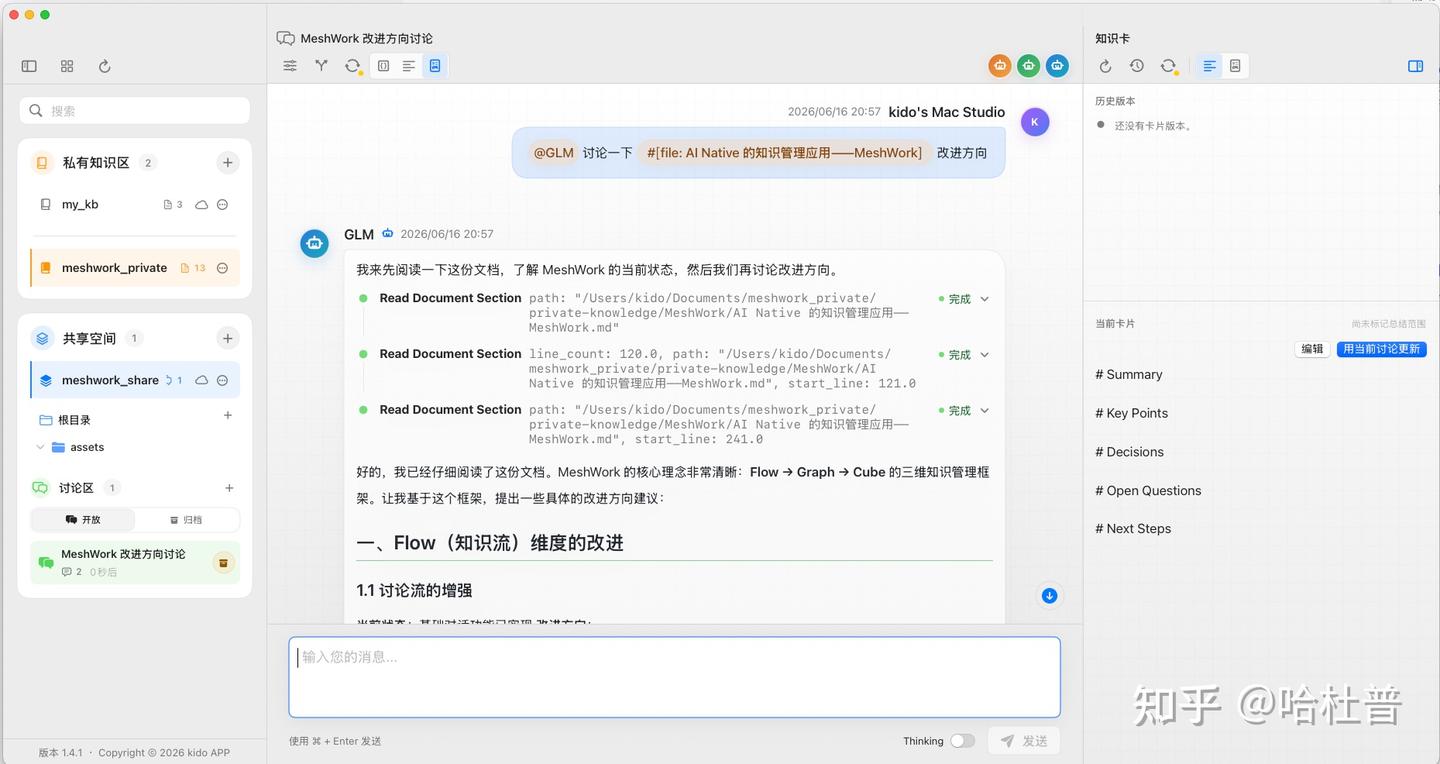Click the # Summary heading
This screenshot has height=764, width=1440.
pos(1129,375)
